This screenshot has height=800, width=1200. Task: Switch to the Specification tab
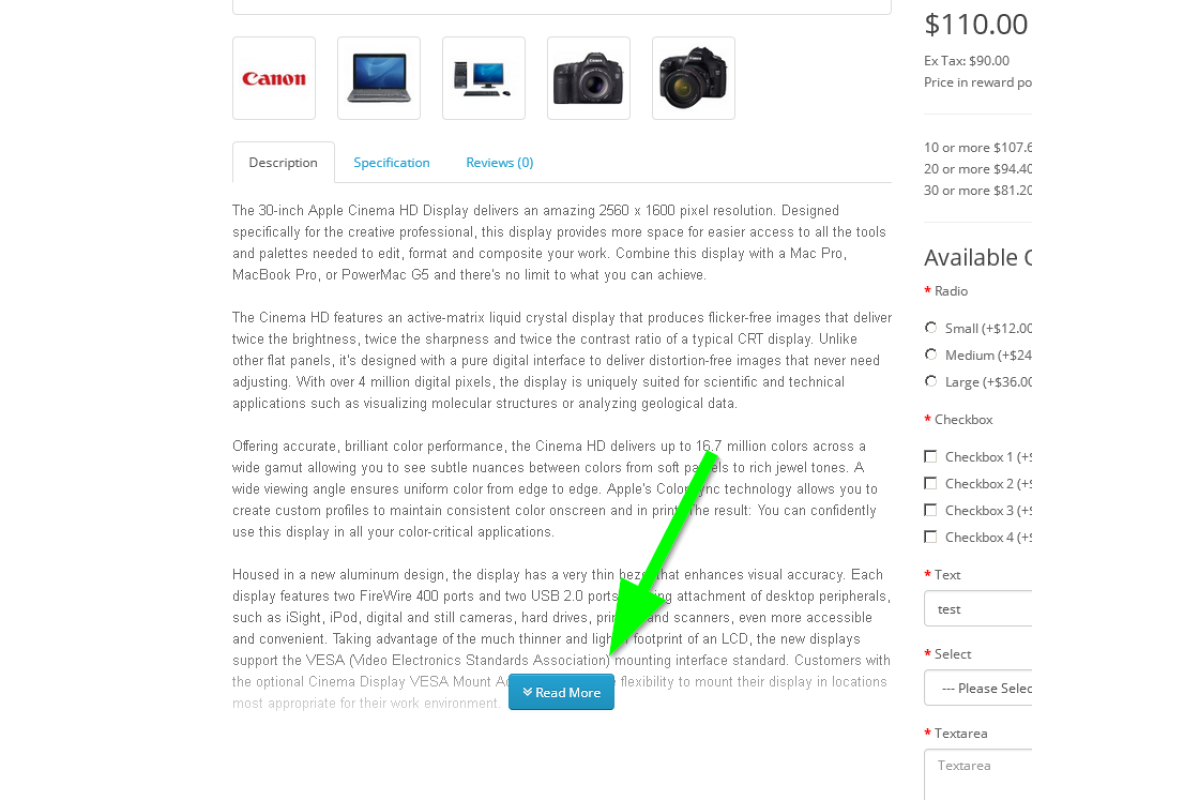391,162
